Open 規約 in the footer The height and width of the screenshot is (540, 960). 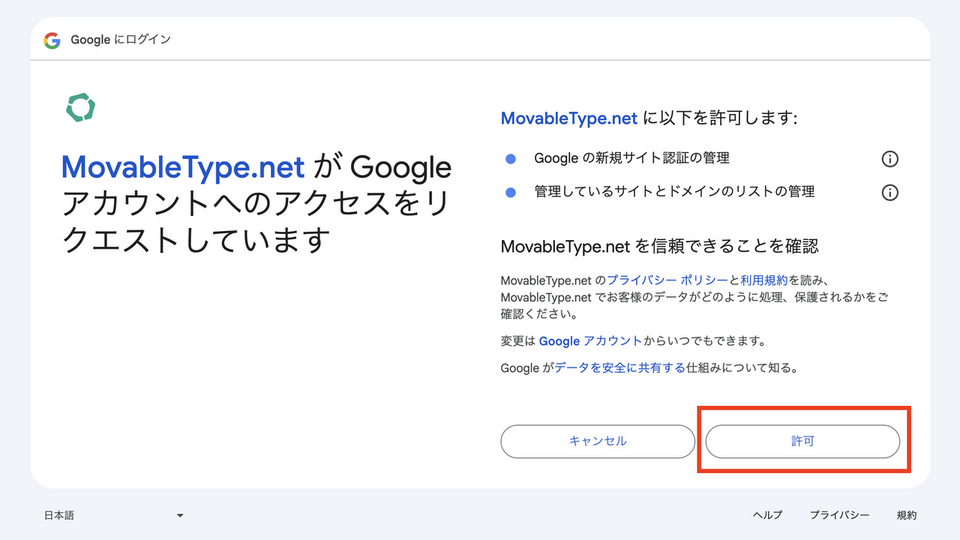(906, 516)
